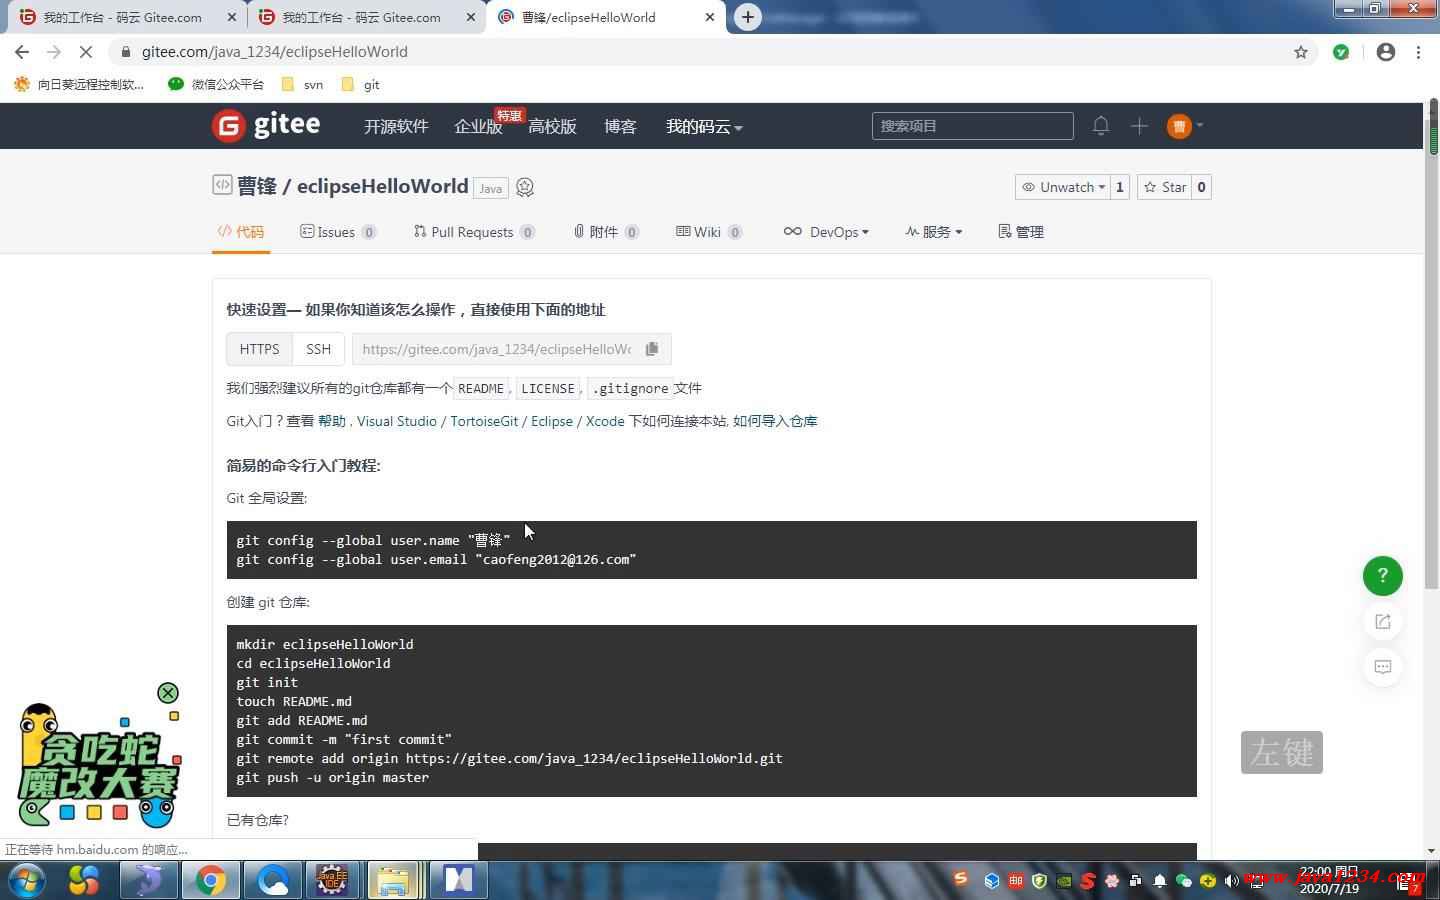The width and height of the screenshot is (1440, 900).
Task: Select the SSH protocol toggle
Action: click(318, 349)
